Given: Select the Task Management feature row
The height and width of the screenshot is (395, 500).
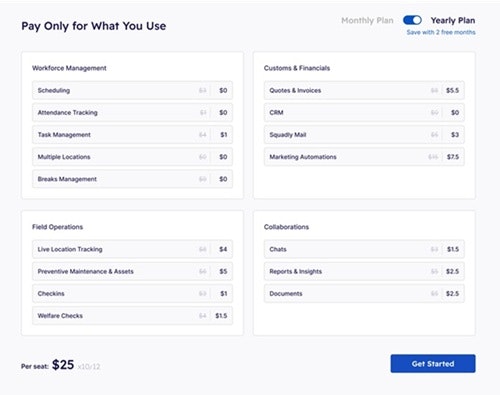Looking at the screenshot, I should (x=132, y=135).
